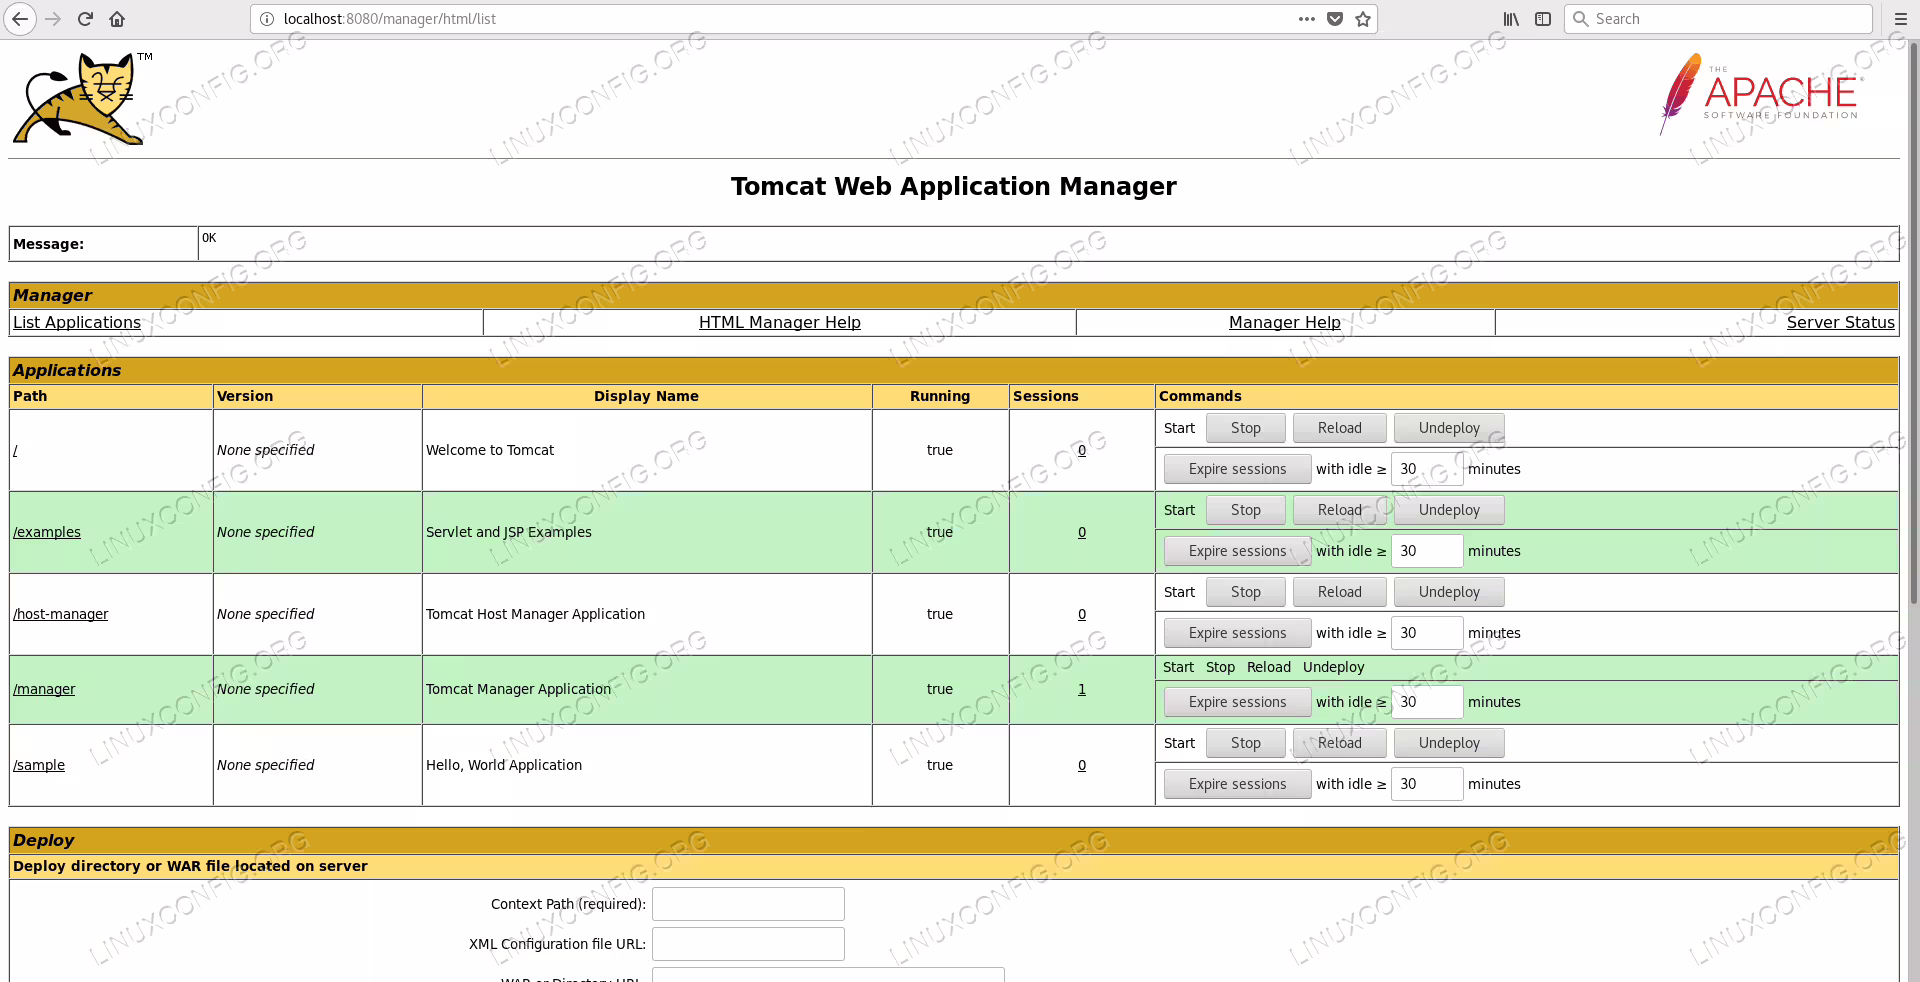Click the Context Path input field
This screenshot has width=1920, height=982.
tap(748, 904)
